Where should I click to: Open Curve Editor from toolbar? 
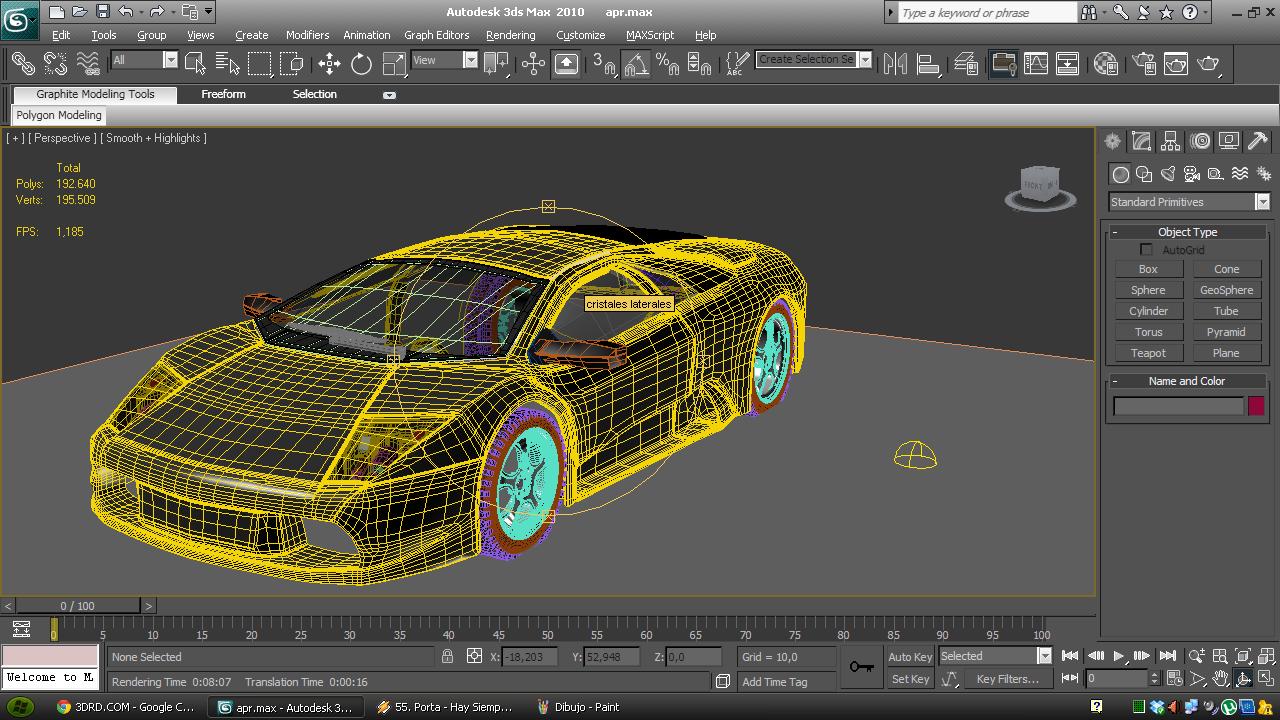[x=1036, y=64]
